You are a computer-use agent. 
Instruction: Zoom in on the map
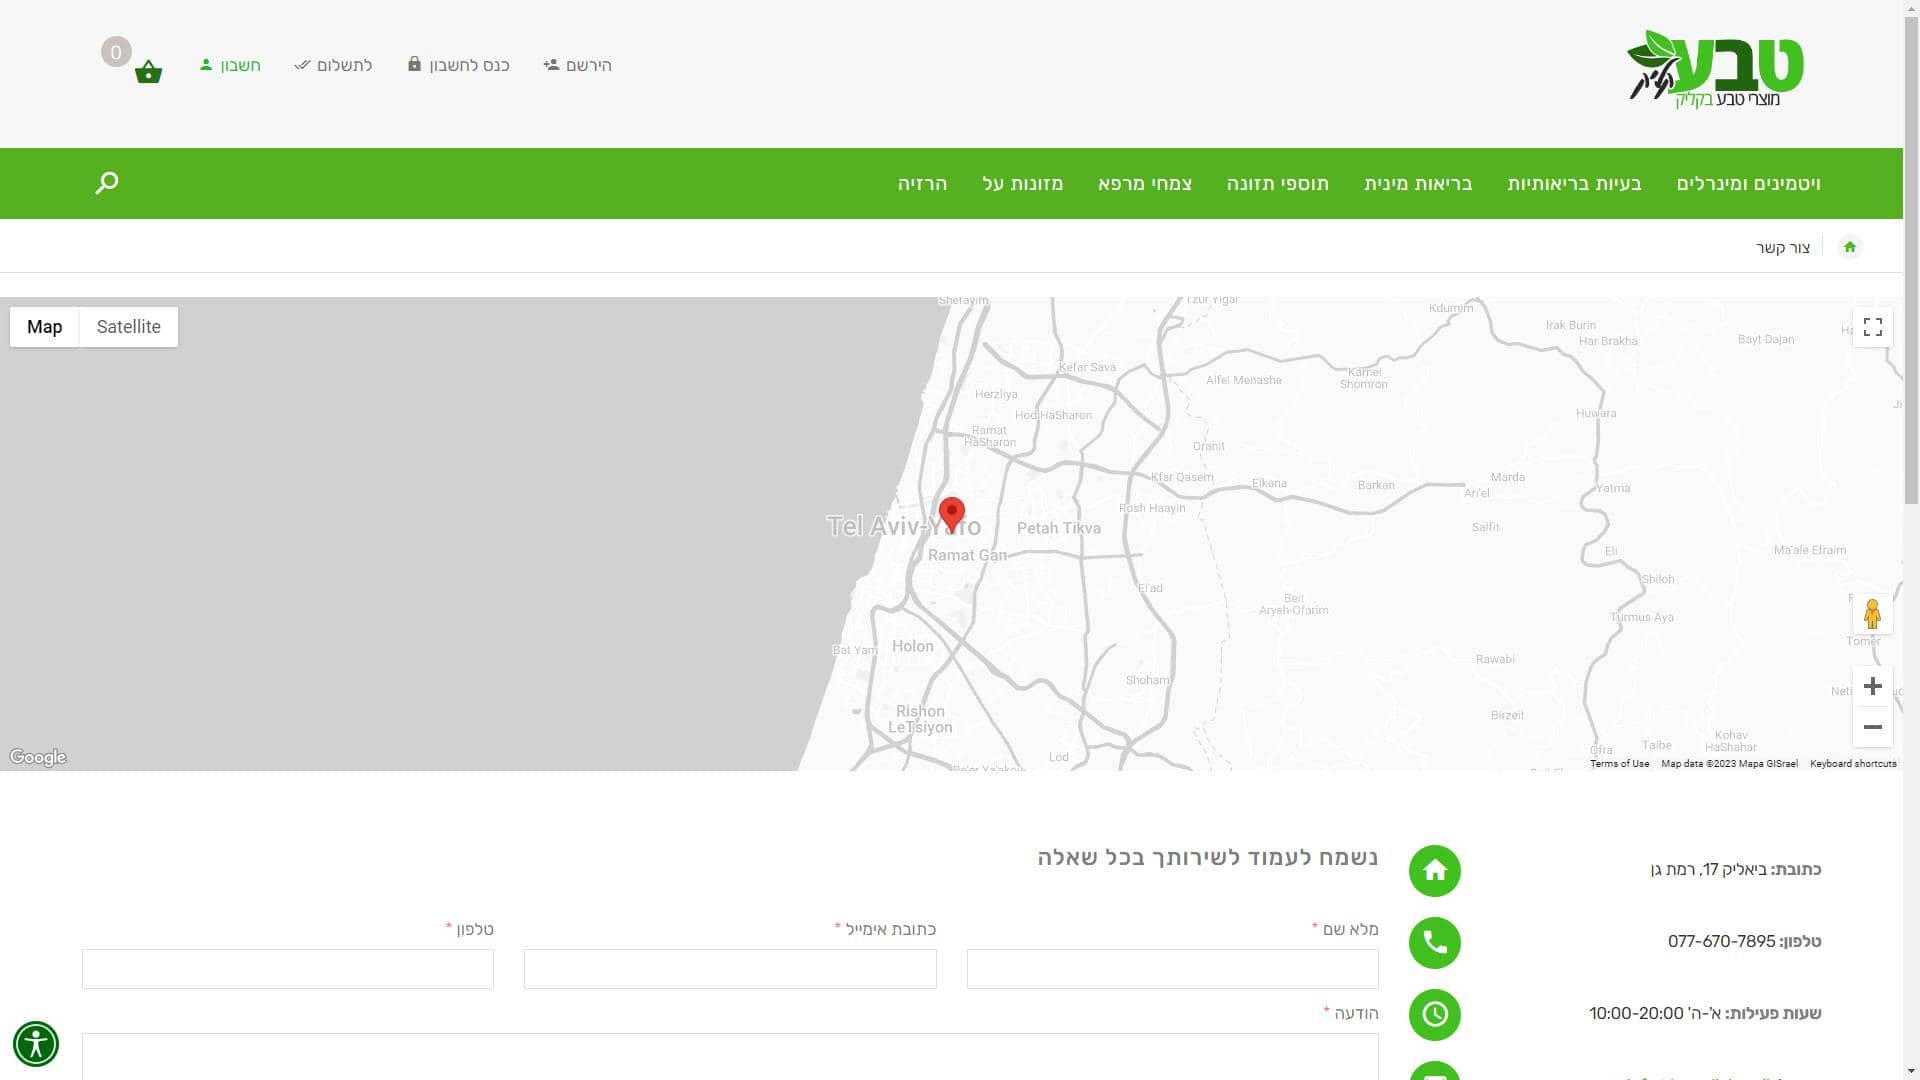1872,686
